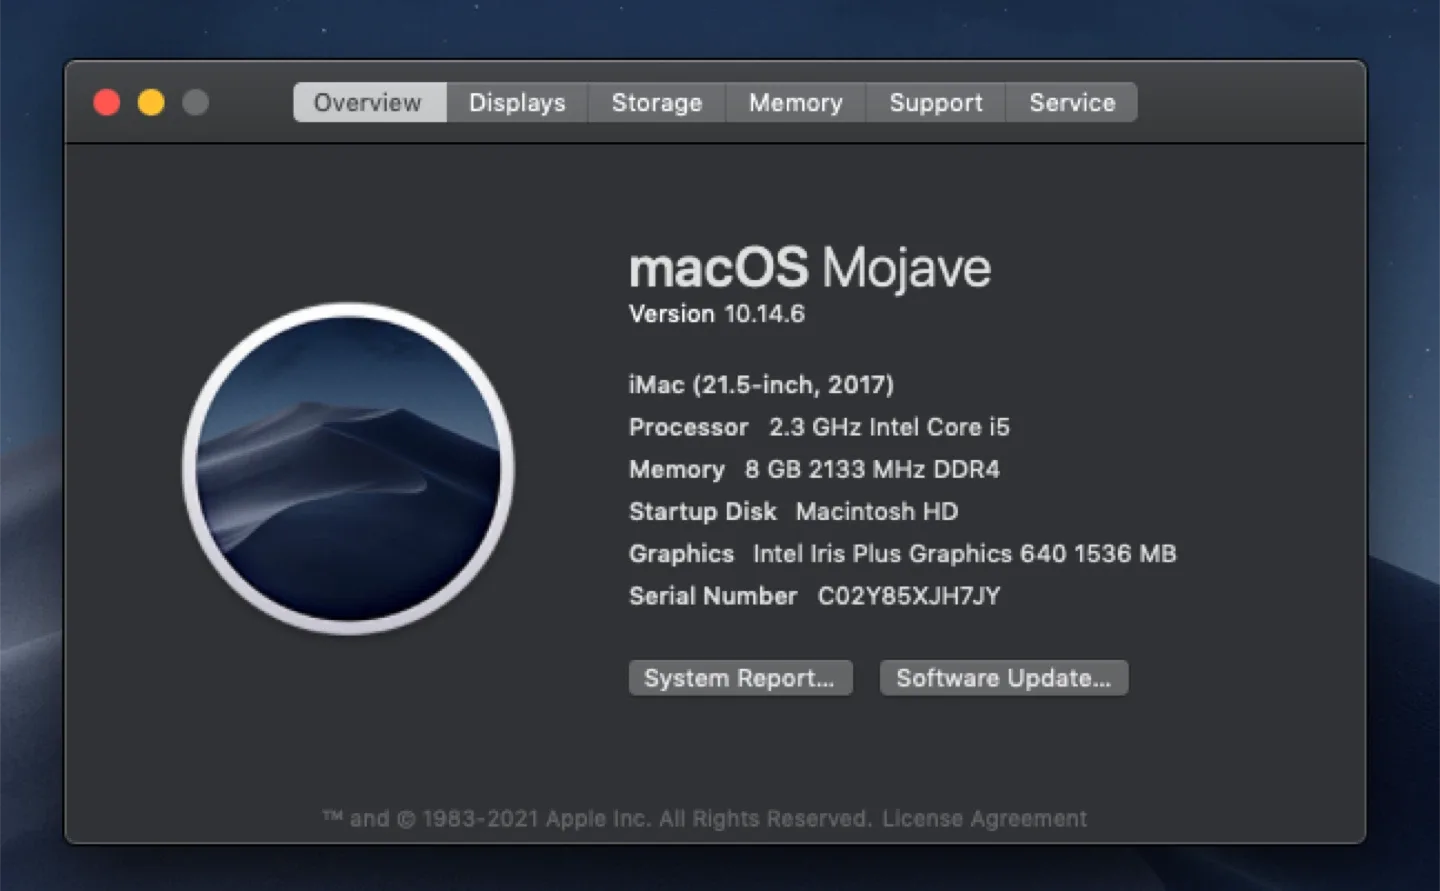Open the License Agreement link

click(x=984, y=818)
